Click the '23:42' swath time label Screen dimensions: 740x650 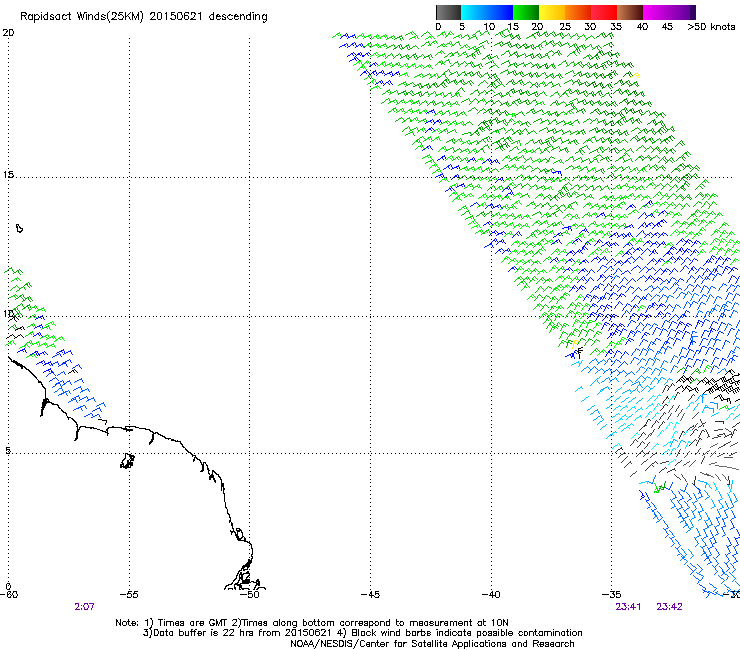coord(669,607)
